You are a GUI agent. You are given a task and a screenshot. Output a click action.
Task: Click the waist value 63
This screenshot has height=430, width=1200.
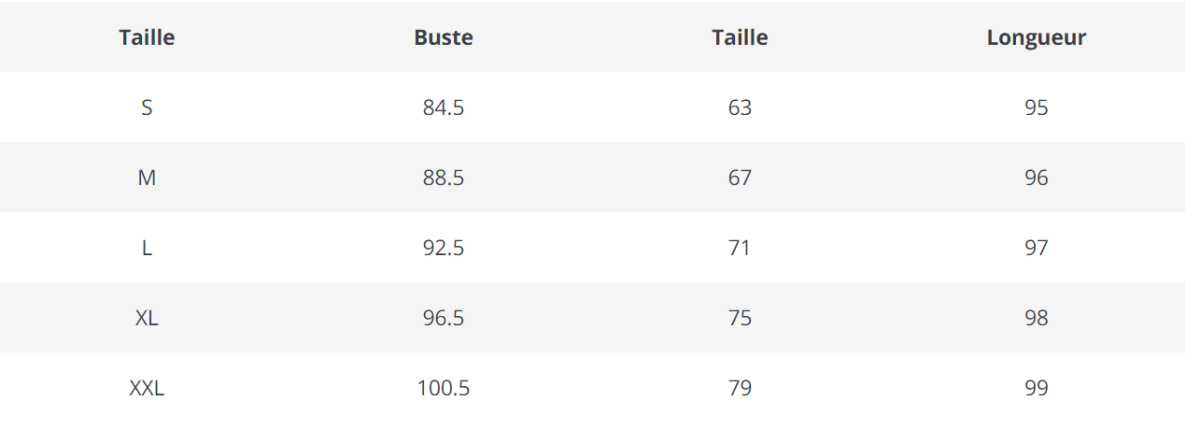point(740,108)
